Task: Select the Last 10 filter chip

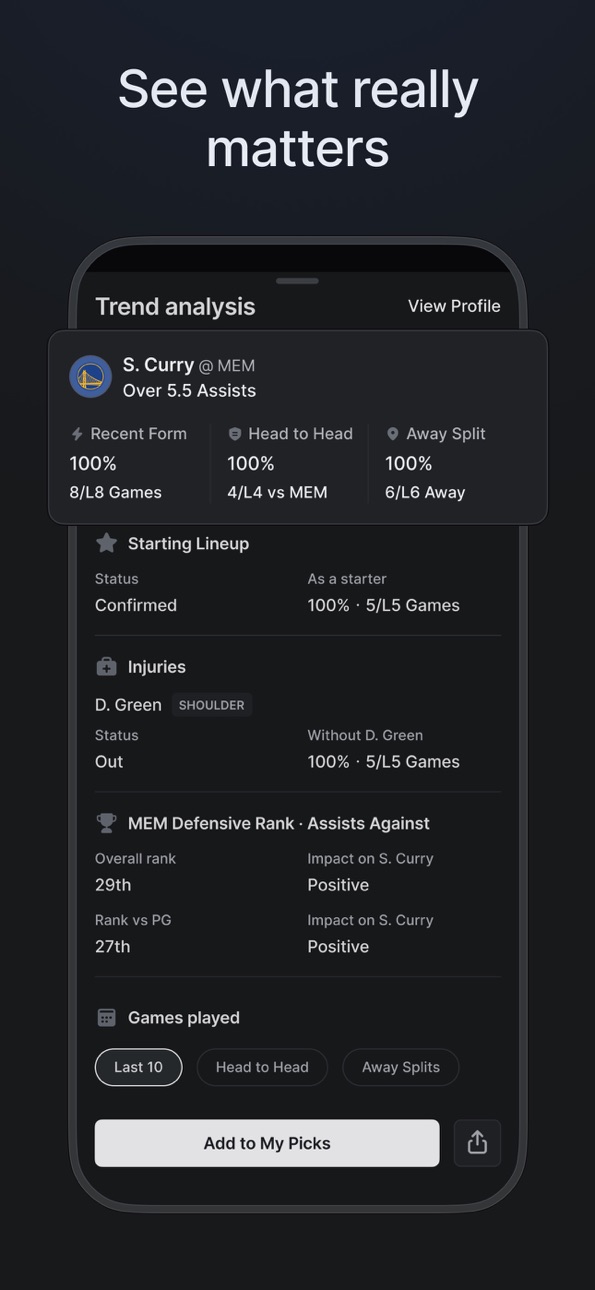Action: [138, 1067]
